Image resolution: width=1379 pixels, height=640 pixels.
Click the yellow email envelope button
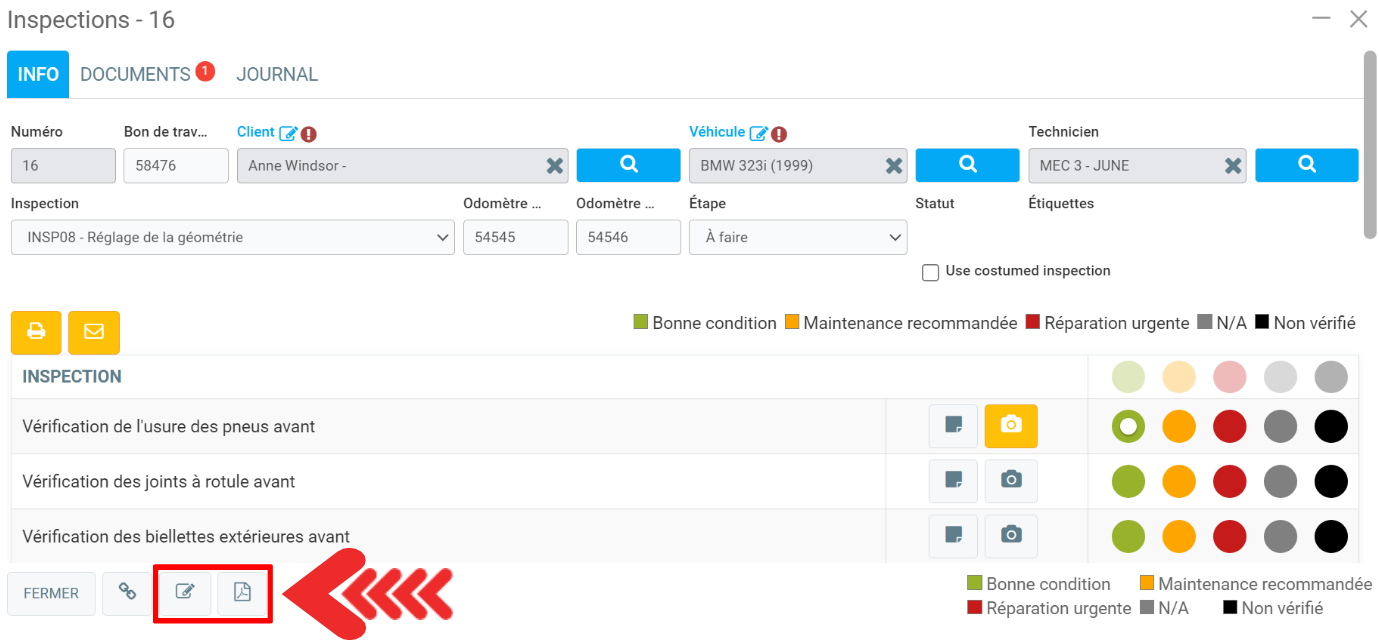(x=94, y=332)
